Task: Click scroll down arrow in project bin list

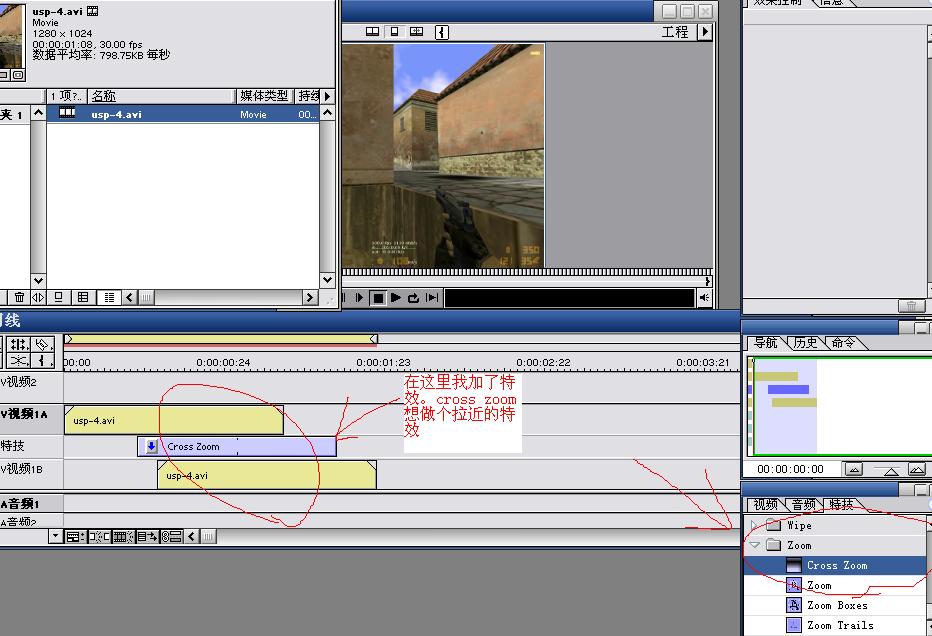Action: point(328,279)
